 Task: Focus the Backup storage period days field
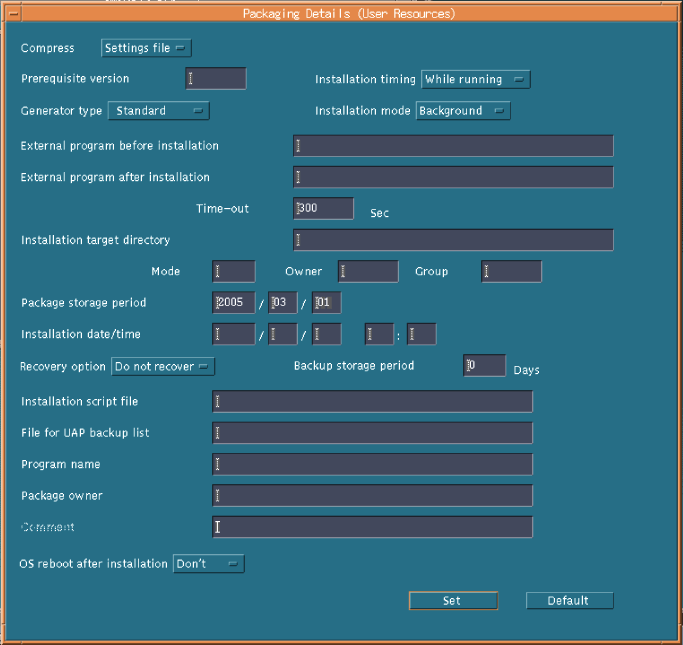tap(485, 366)
